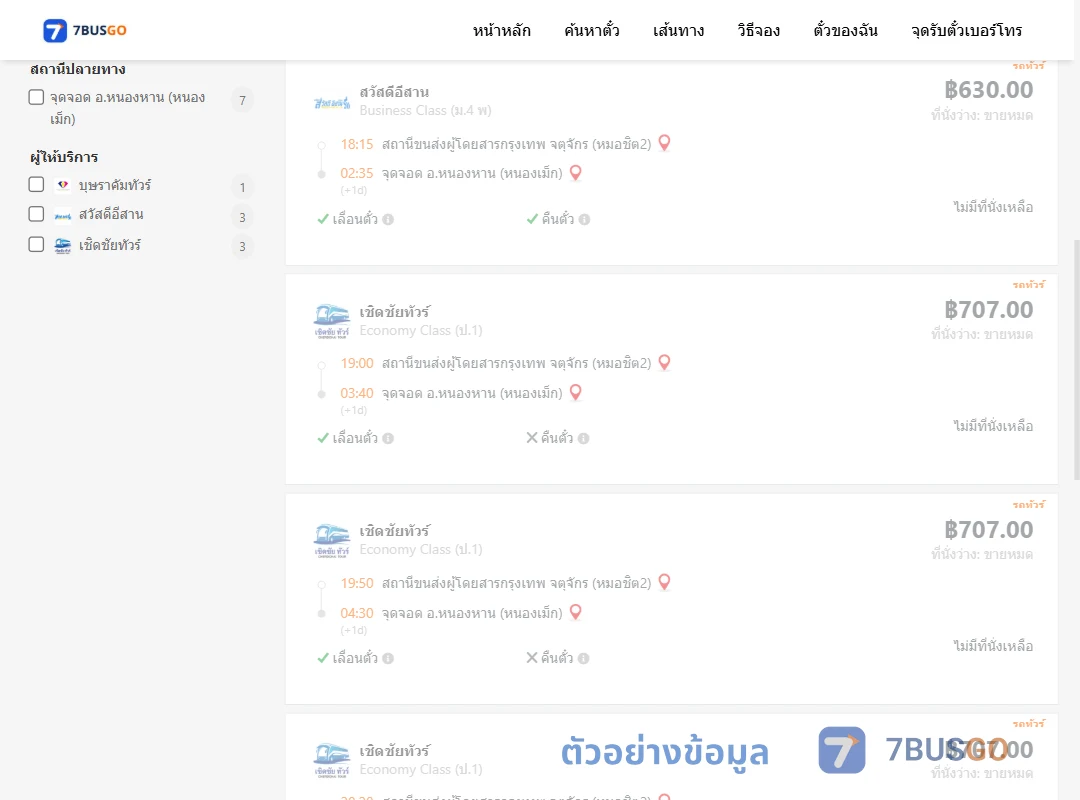Click the count badge 7 beside จุดจอด อ.หนองหาน
The height and width of the screenshot is (800, 1080).
click(242, 101)
